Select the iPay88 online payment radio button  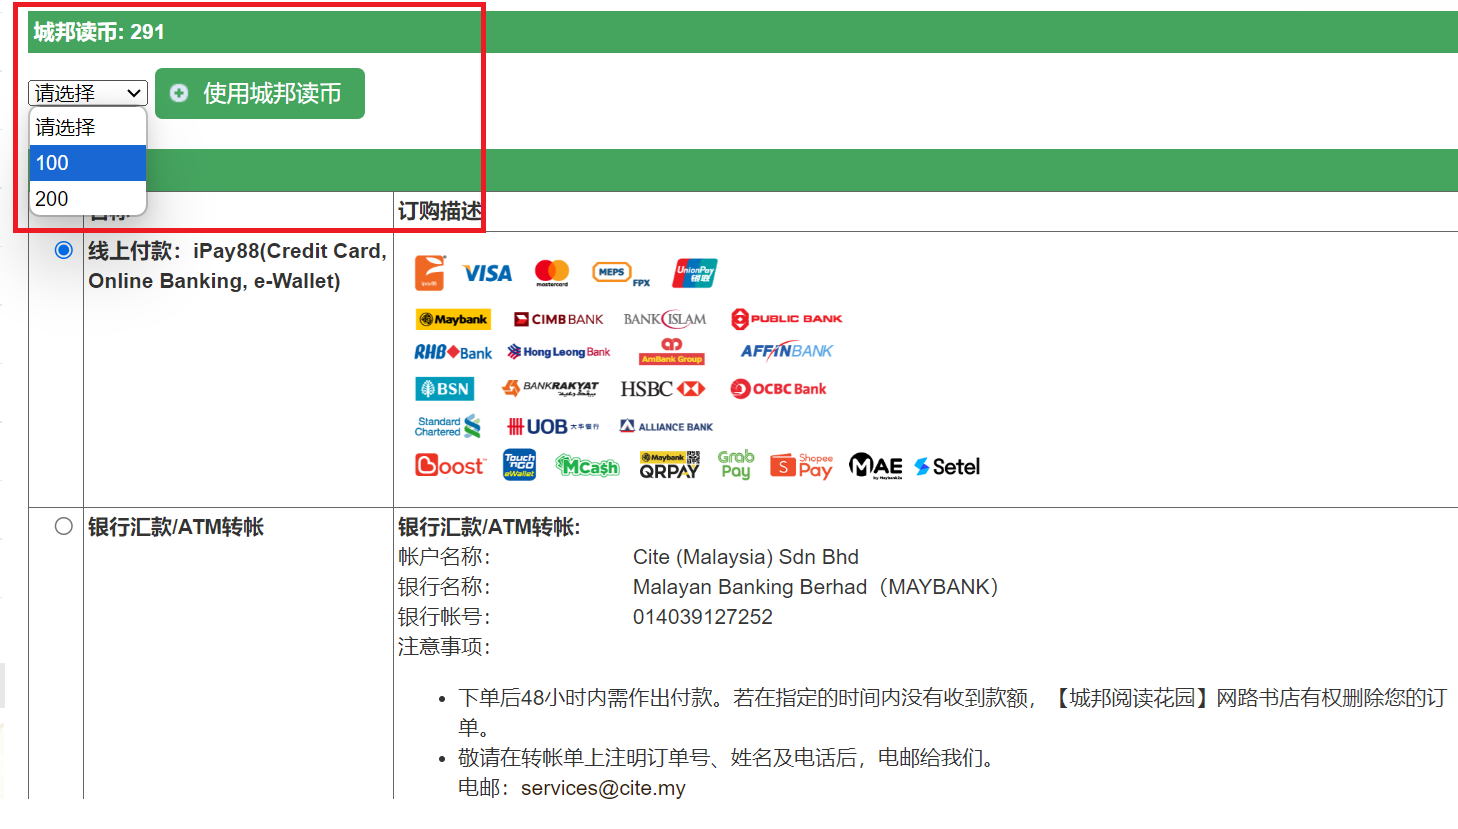click(x=64, y=250)
